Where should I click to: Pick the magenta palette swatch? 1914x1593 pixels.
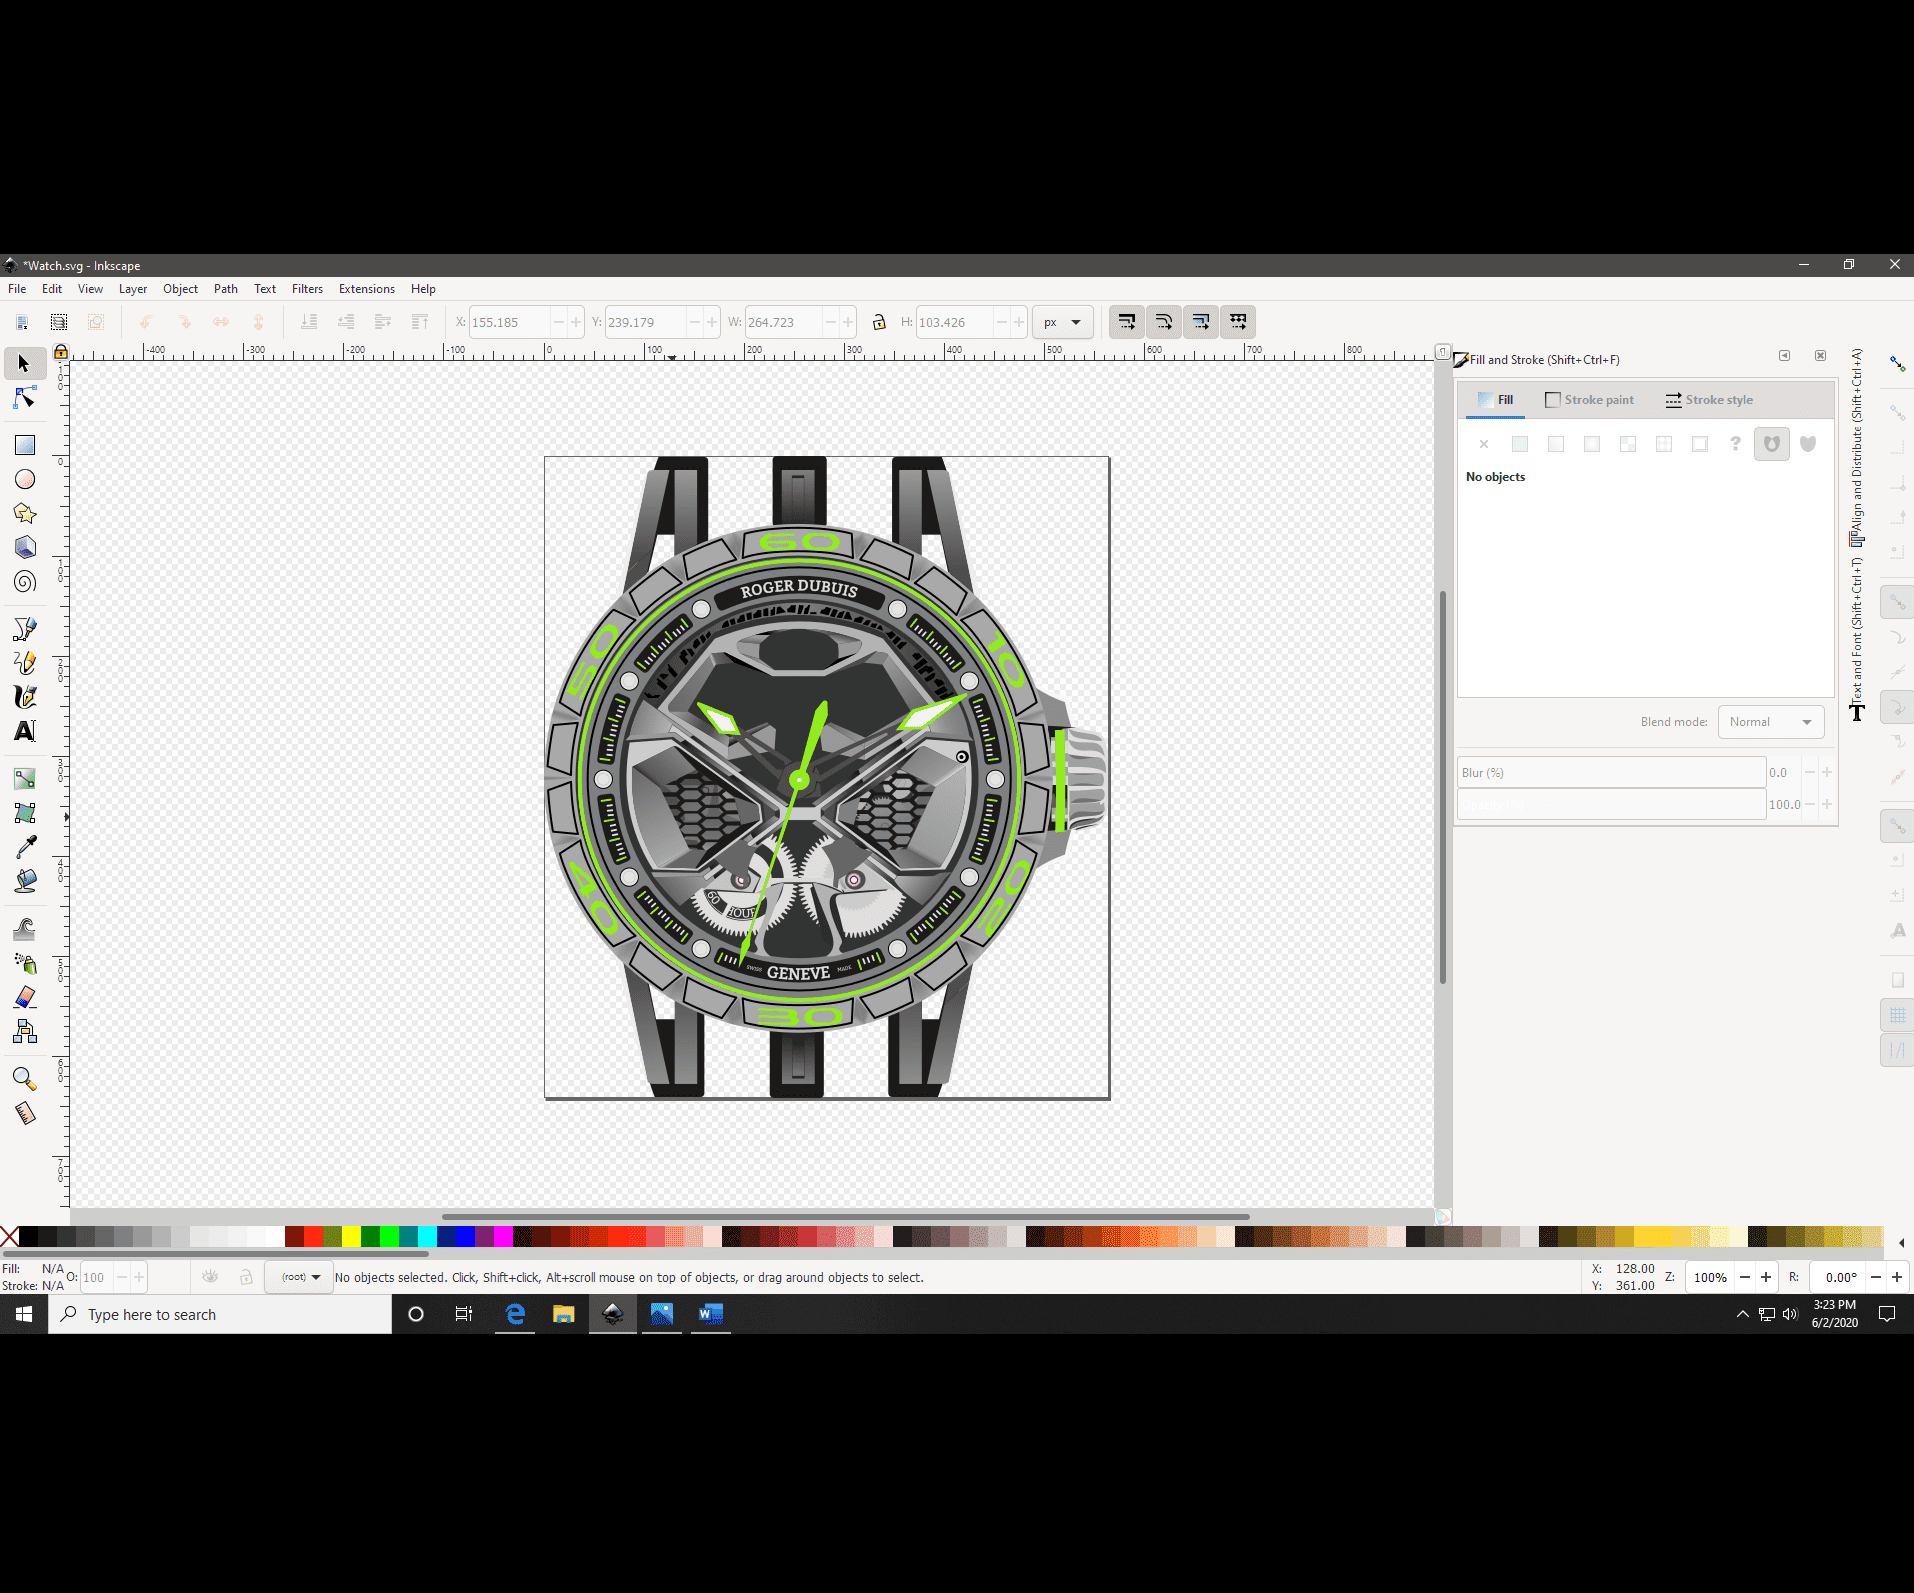pyautogui.click(x=503, y=1237)
